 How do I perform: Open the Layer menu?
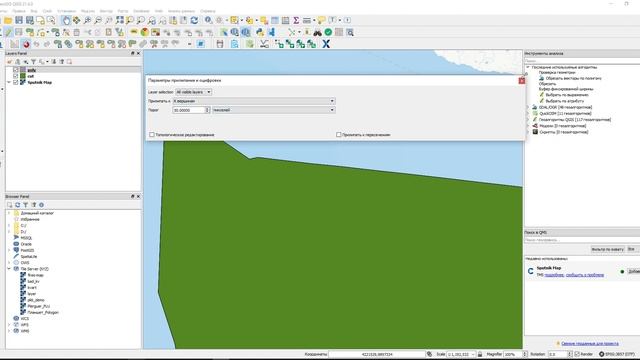(47, 11)
